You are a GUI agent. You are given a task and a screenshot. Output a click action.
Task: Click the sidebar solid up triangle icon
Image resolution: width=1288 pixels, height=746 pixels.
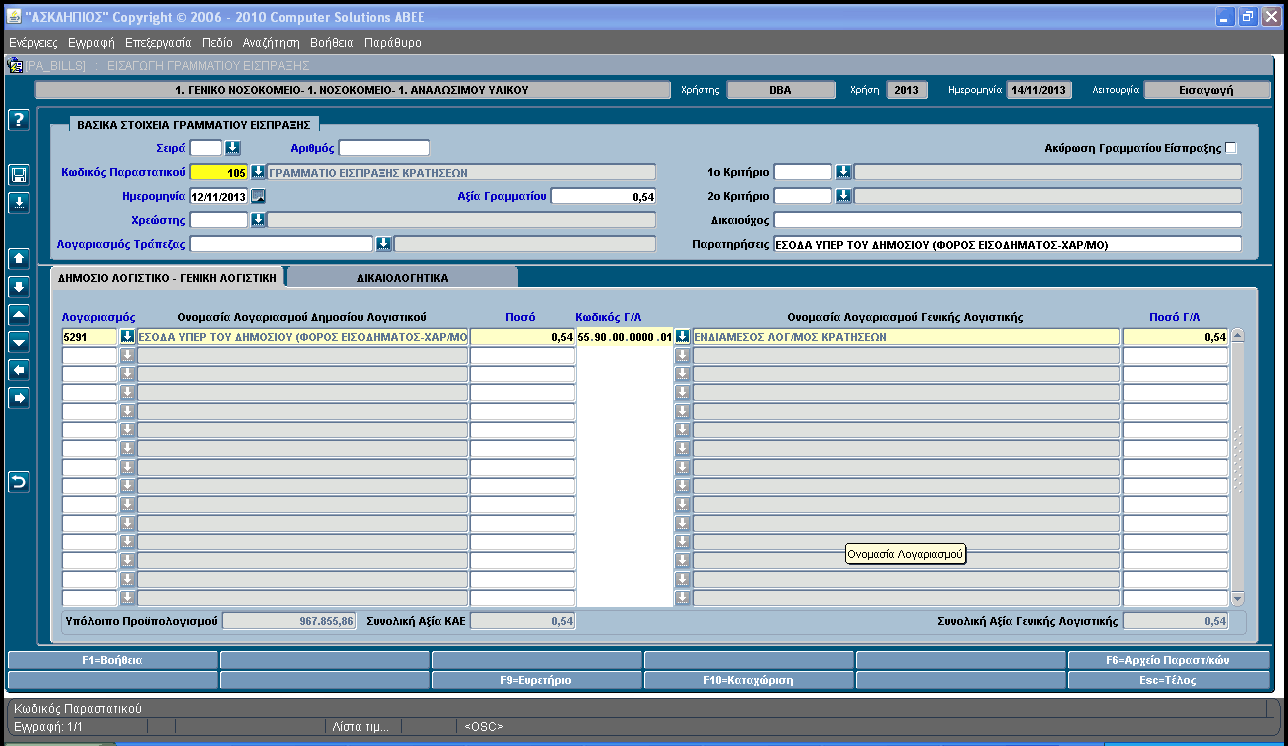(x=18, y=314)
